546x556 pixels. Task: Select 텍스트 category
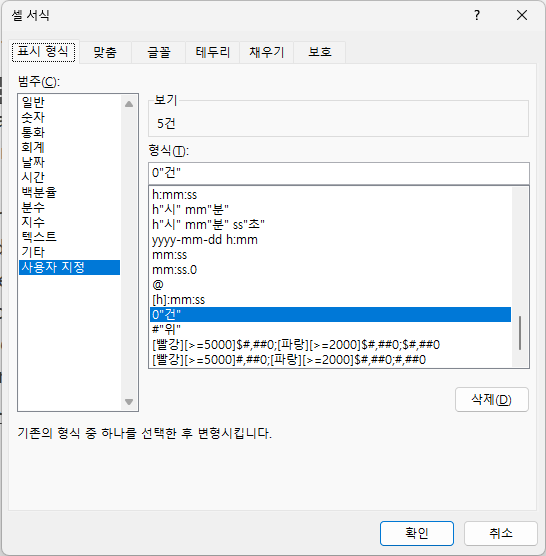69,237
